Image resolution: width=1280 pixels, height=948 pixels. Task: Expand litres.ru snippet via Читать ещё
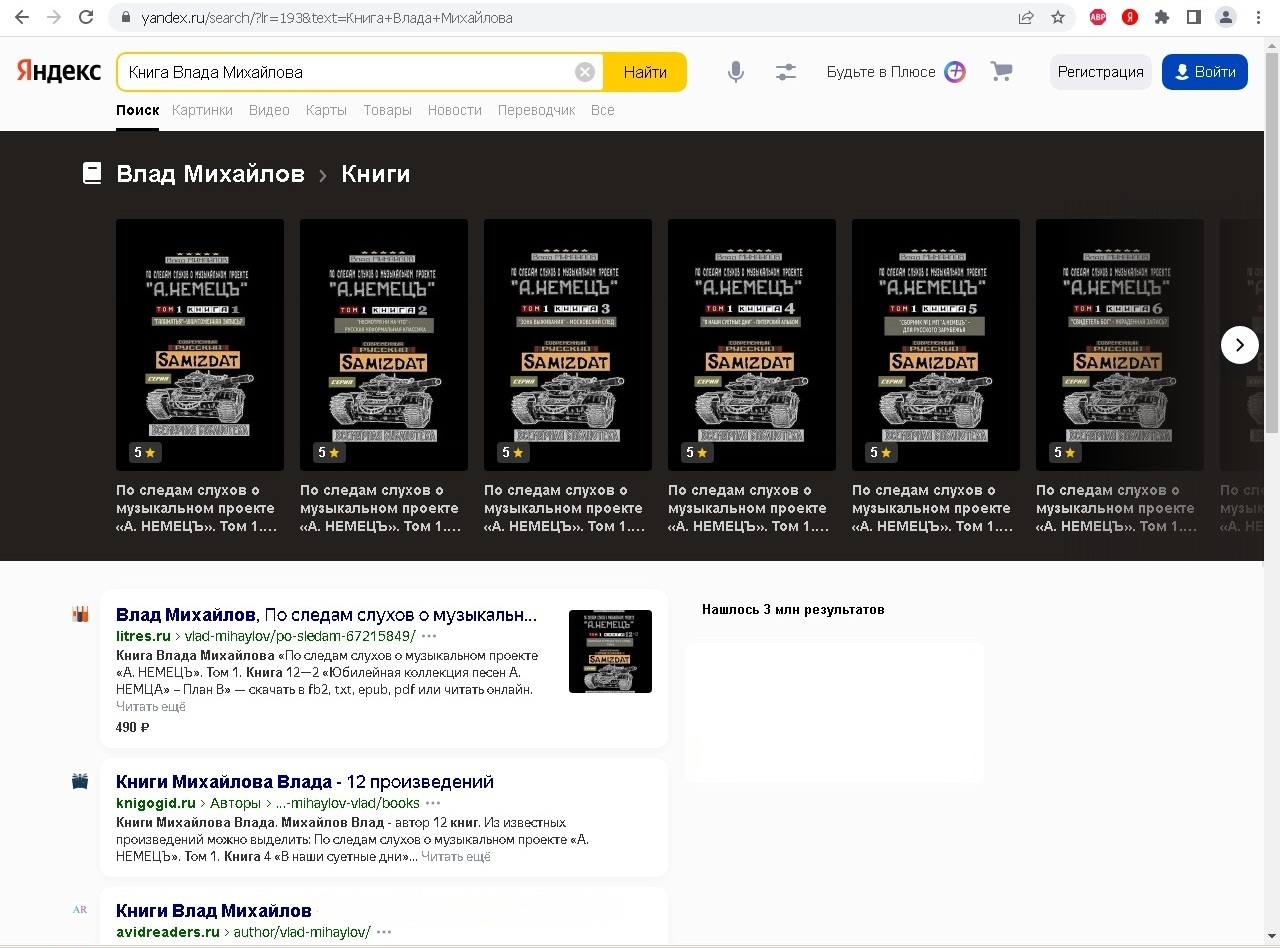pyautogui.click(x=151, y=707)
